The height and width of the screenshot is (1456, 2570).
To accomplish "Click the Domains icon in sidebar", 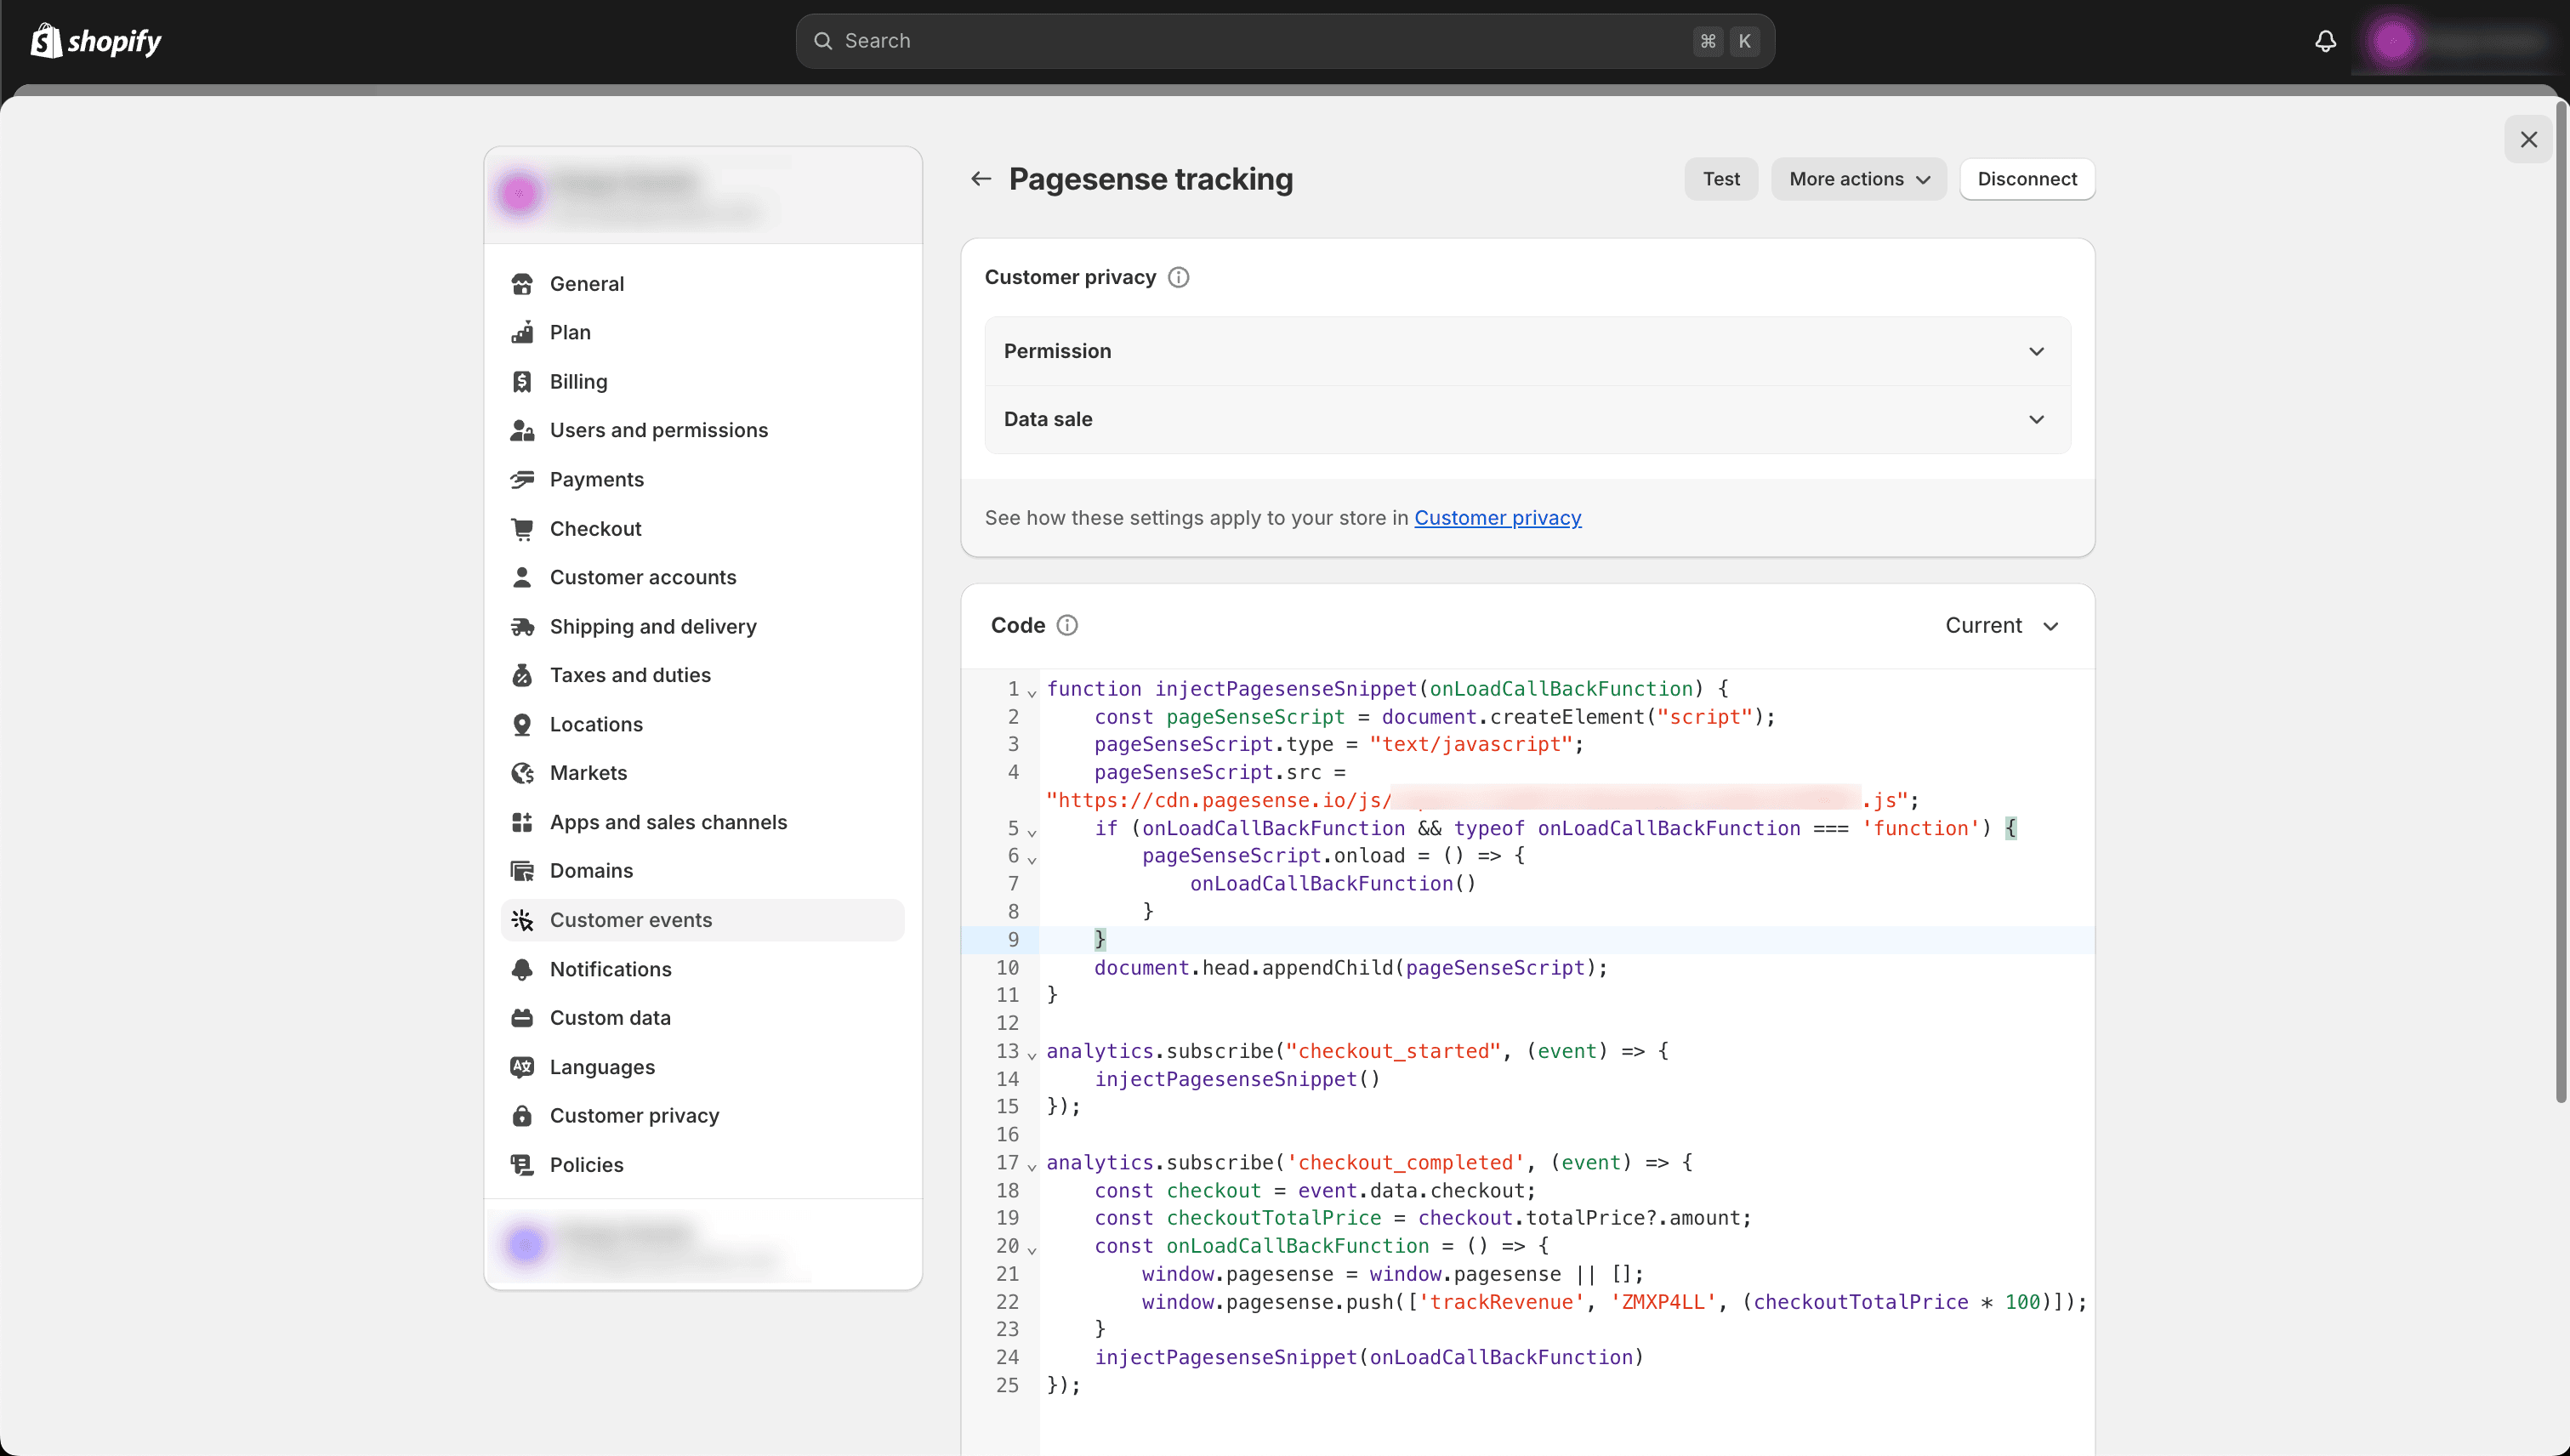I will [522, 870].
